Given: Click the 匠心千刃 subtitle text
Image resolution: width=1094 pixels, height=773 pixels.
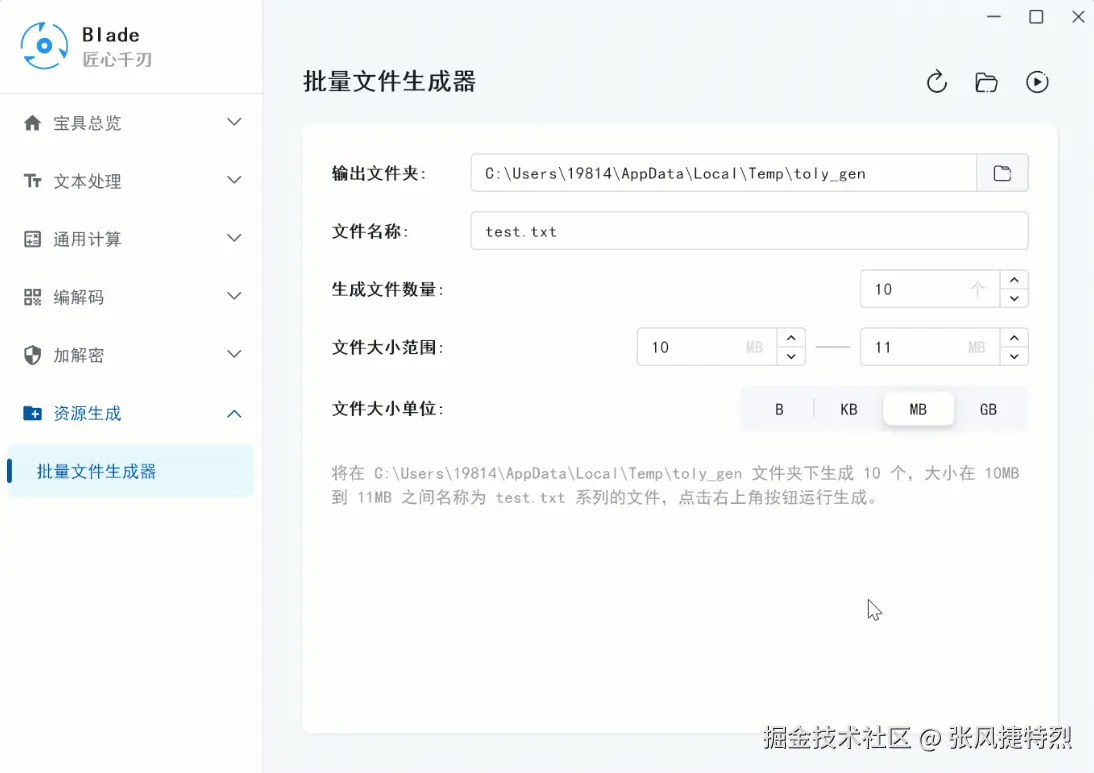Looking at the screenshot, I should [x=117, y=59].
